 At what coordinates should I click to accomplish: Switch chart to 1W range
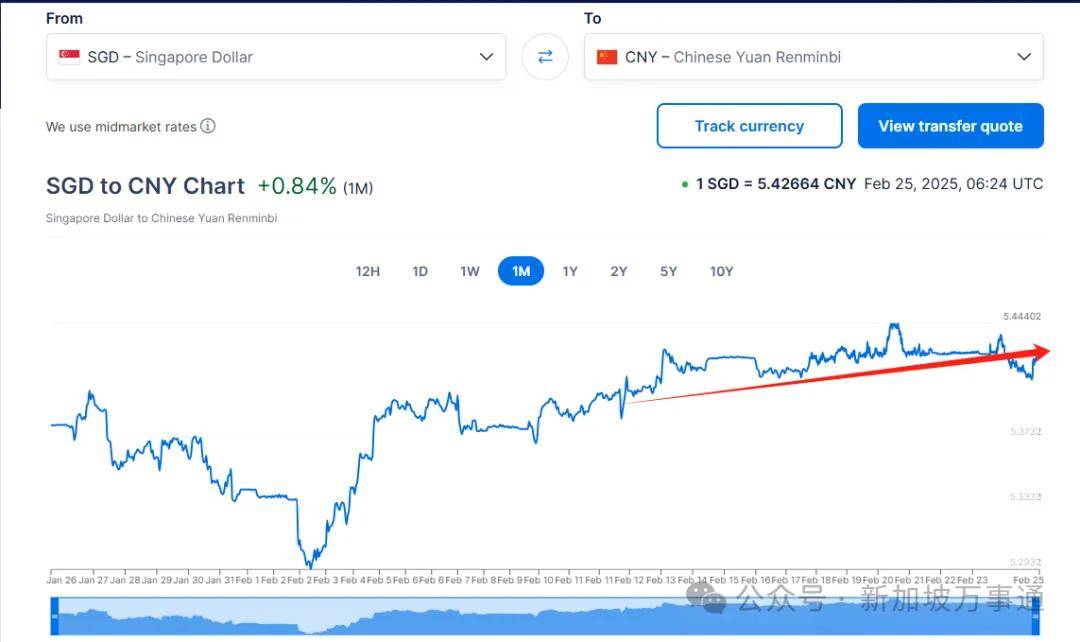pos(470,271)
